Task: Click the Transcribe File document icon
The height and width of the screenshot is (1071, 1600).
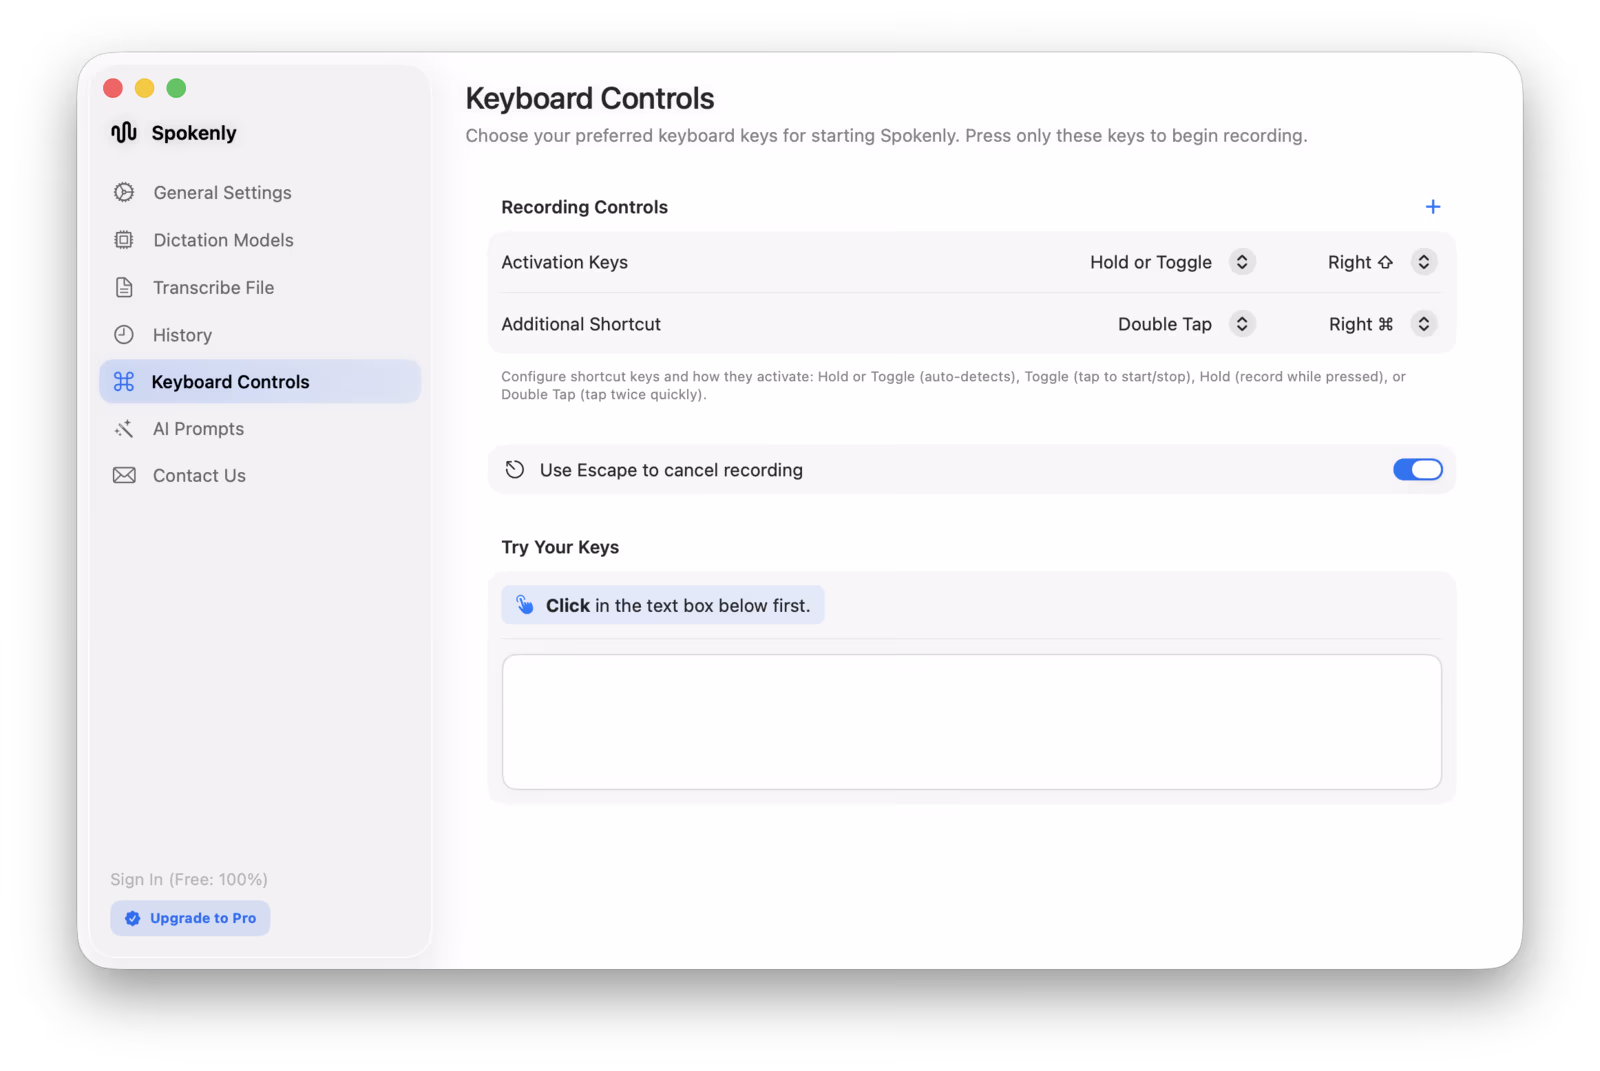Action: pos(124,287)
